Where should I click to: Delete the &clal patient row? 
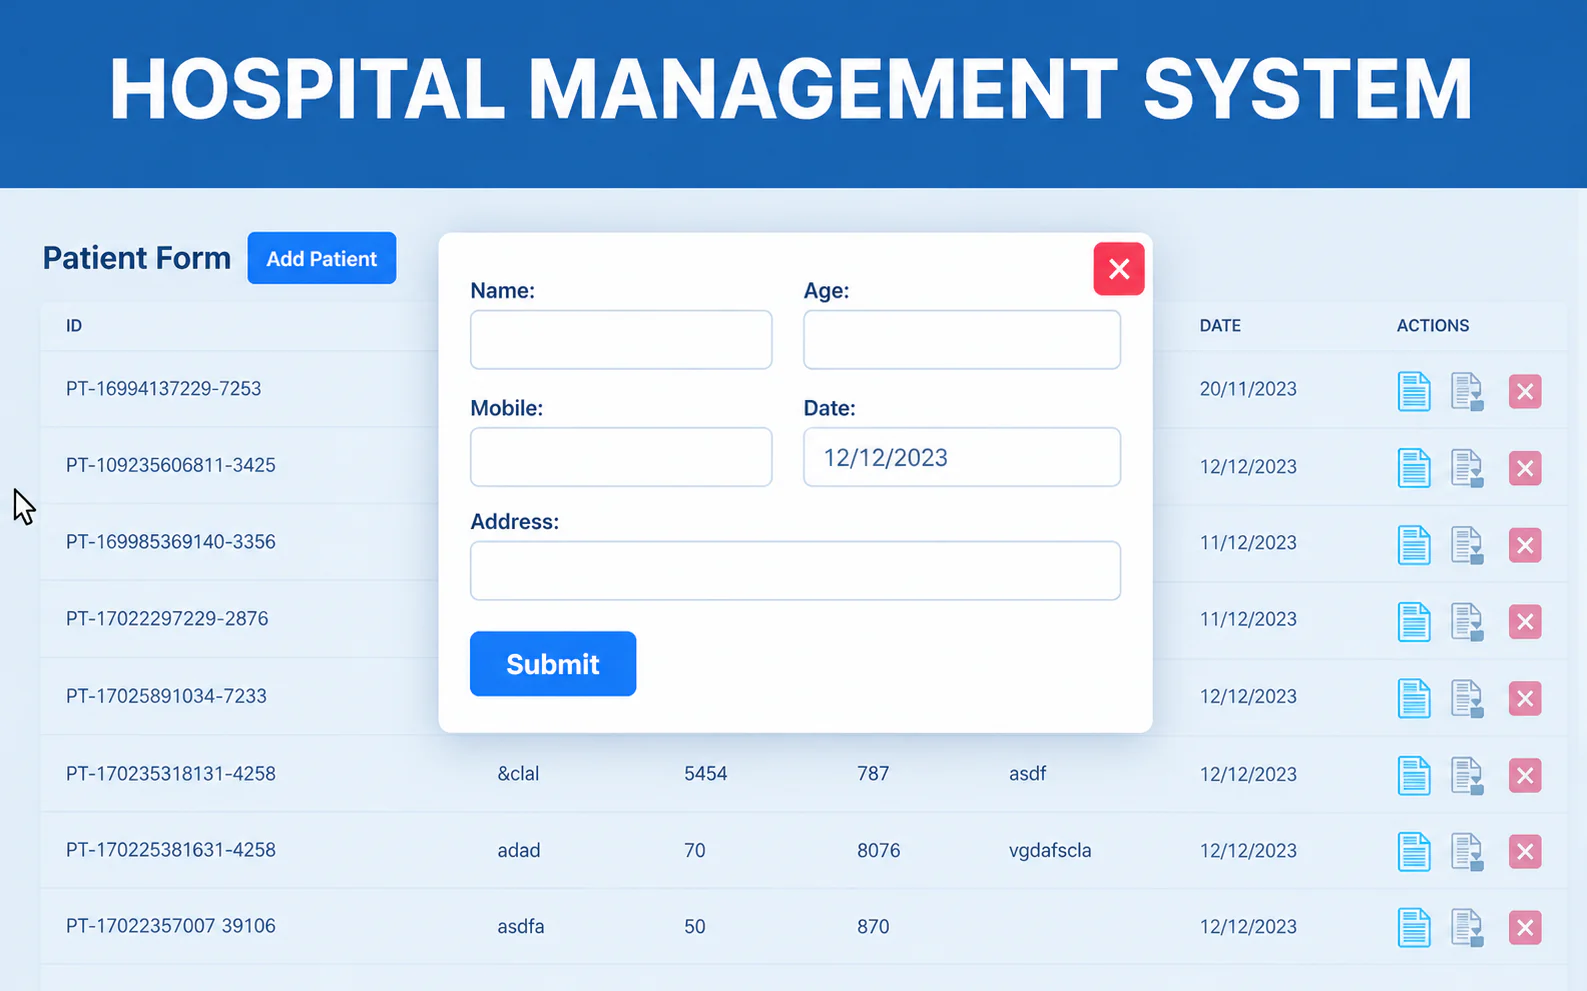tap(1525, 775)
